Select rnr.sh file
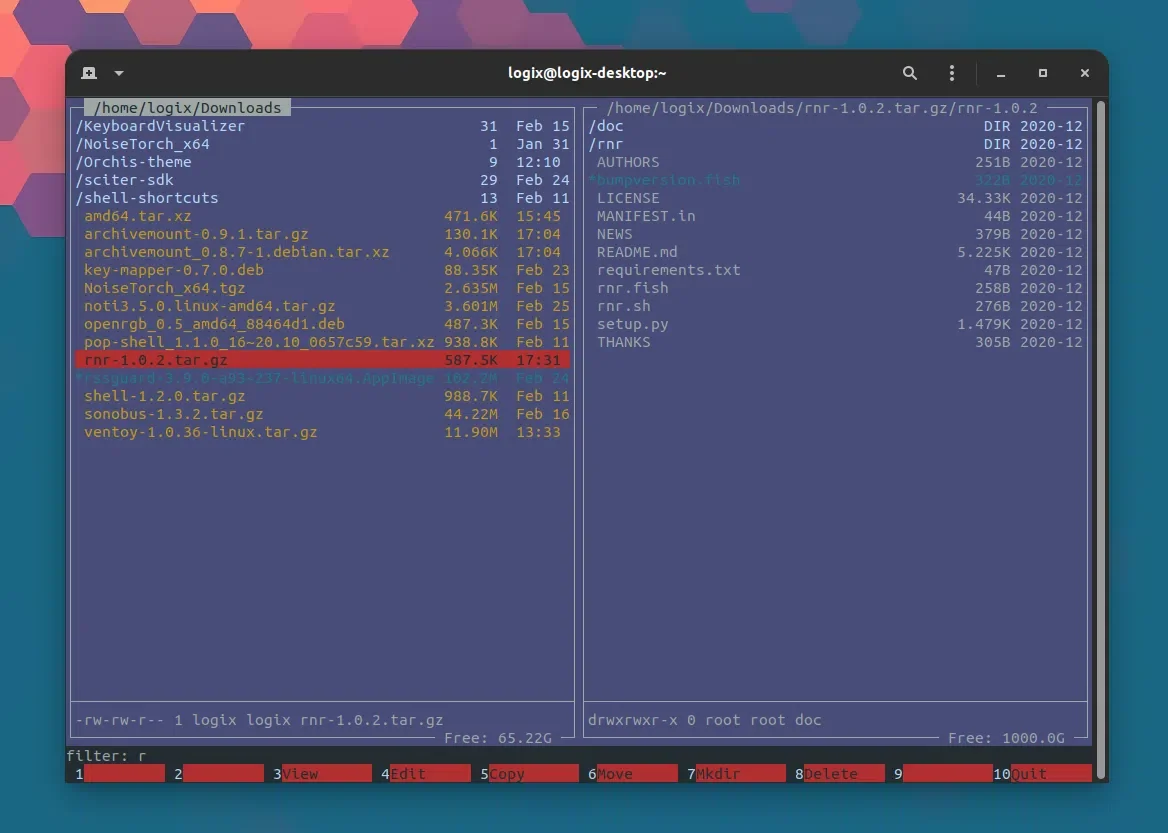 tap(835, 305)
